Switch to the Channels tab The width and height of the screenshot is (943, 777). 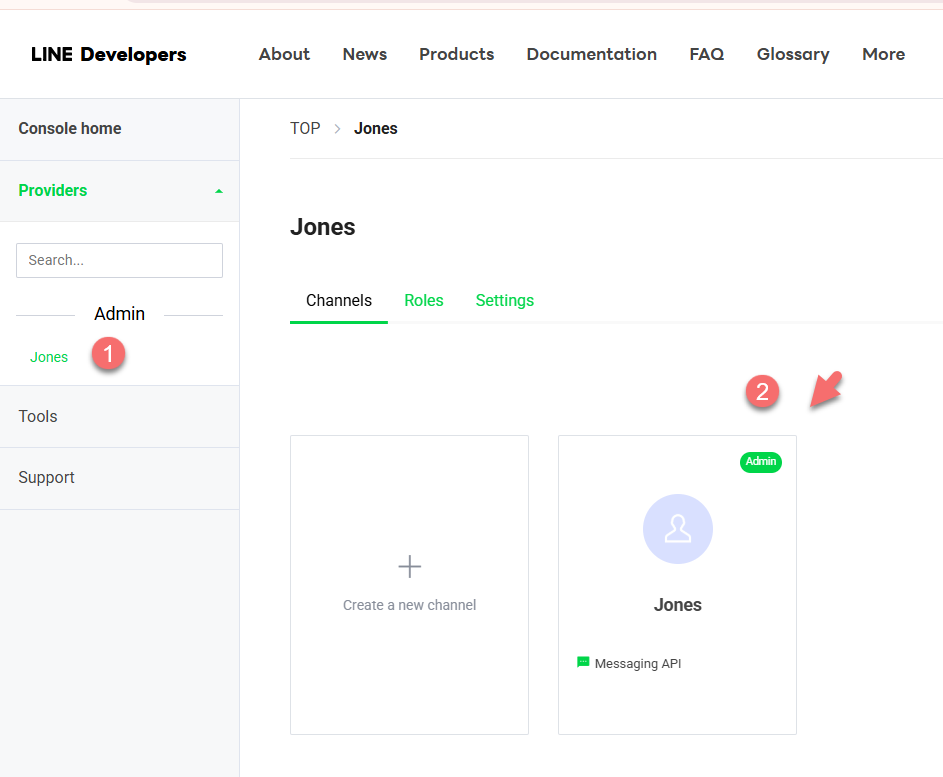339,301
